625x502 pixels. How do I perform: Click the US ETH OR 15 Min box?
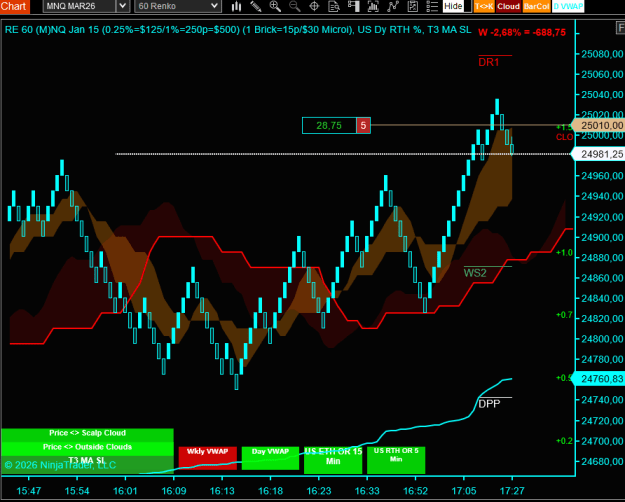coord(333,460)
